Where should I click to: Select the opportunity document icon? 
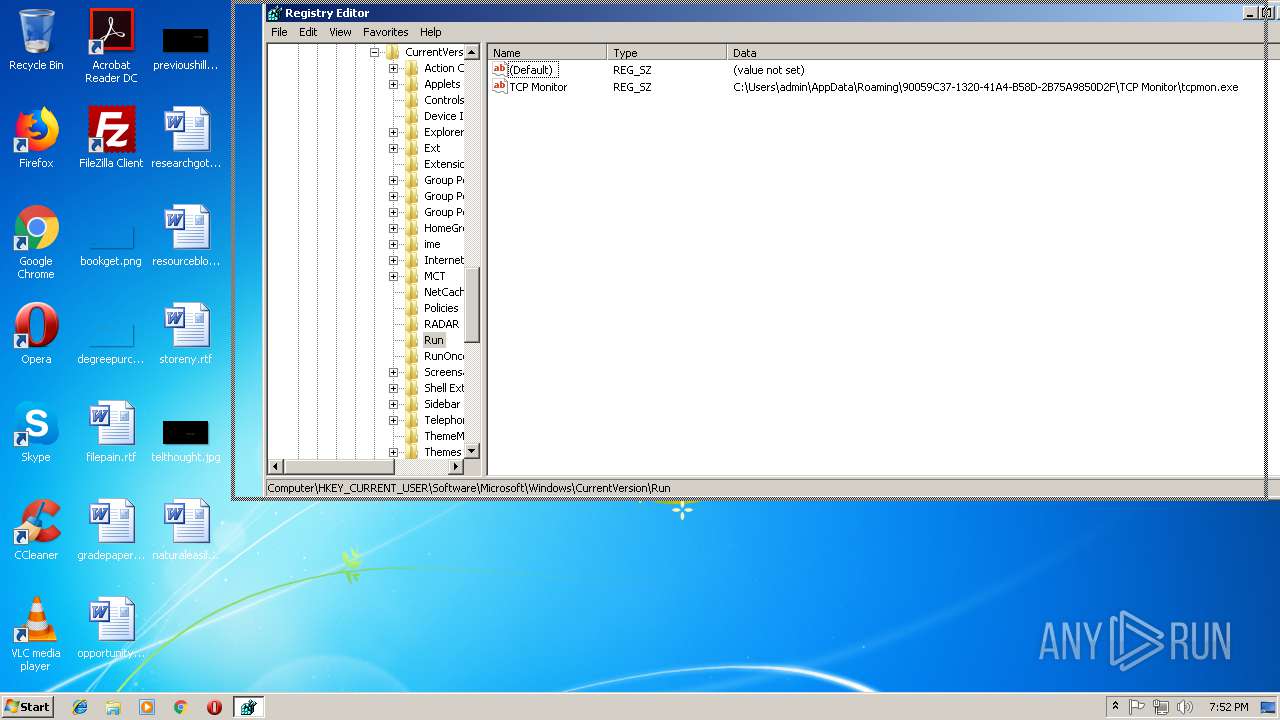click(x=111, y=628)
